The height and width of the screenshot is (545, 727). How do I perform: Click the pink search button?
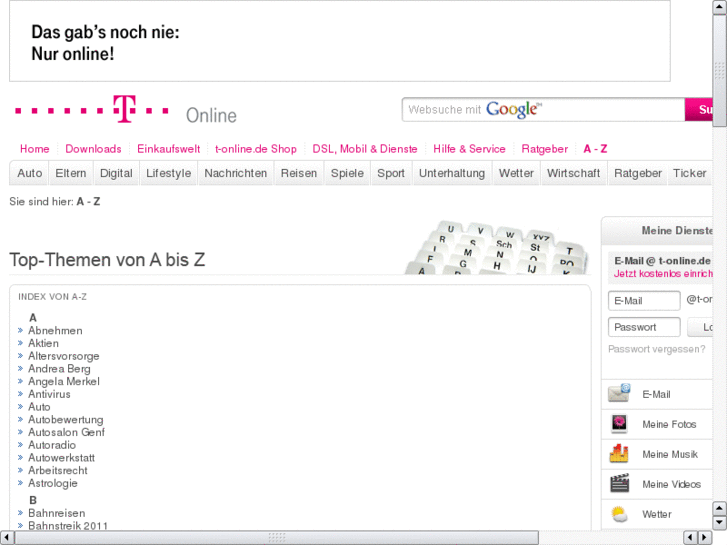coord(699,109)
